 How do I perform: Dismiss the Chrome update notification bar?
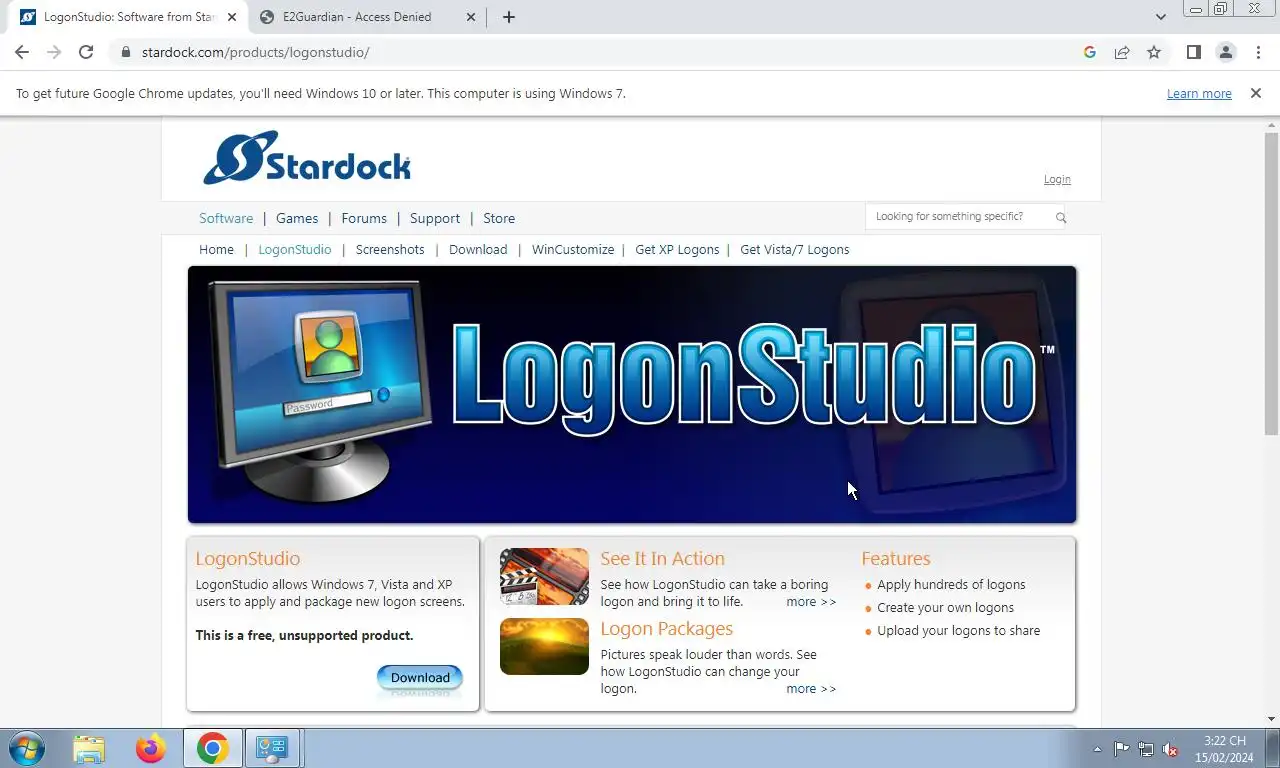click(1256, 93)
